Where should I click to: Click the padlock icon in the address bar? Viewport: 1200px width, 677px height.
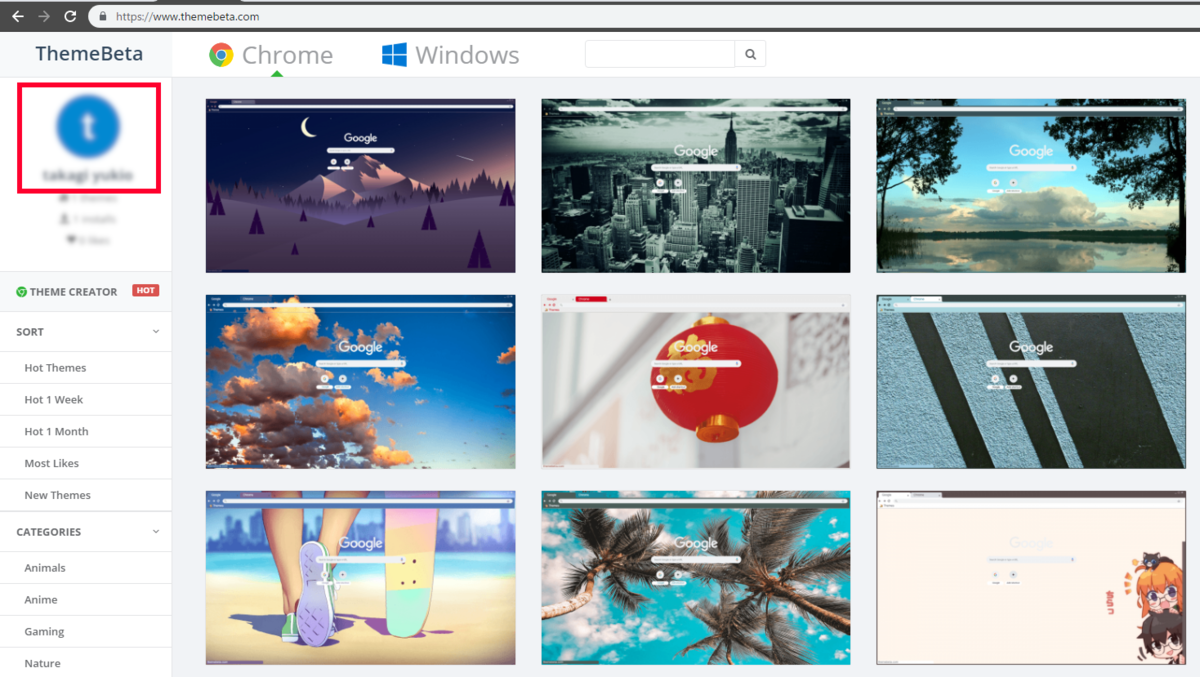(101, 16)
